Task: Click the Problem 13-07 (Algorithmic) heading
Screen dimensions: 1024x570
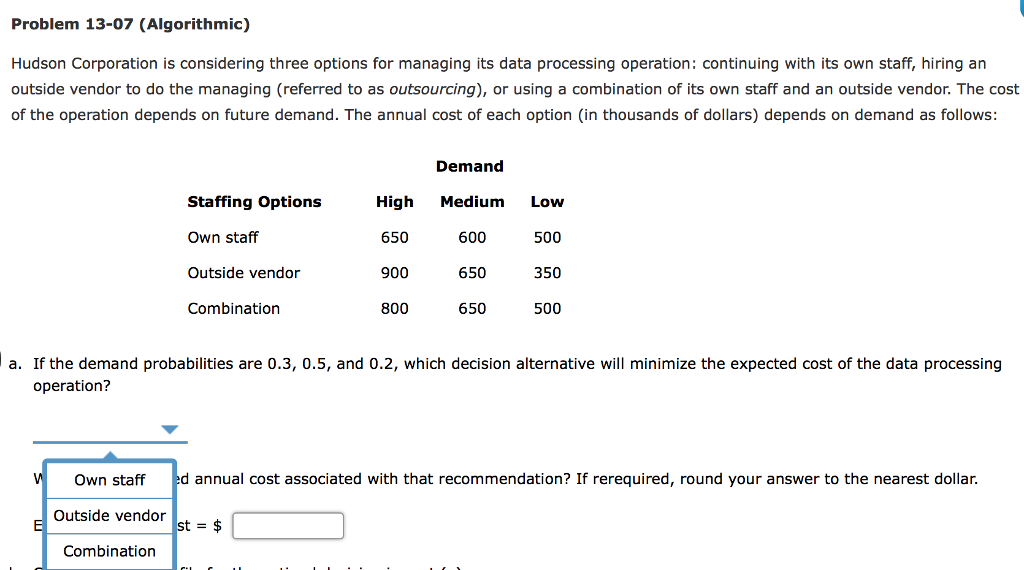Action: pyautogui.click(x=130, y=24)
